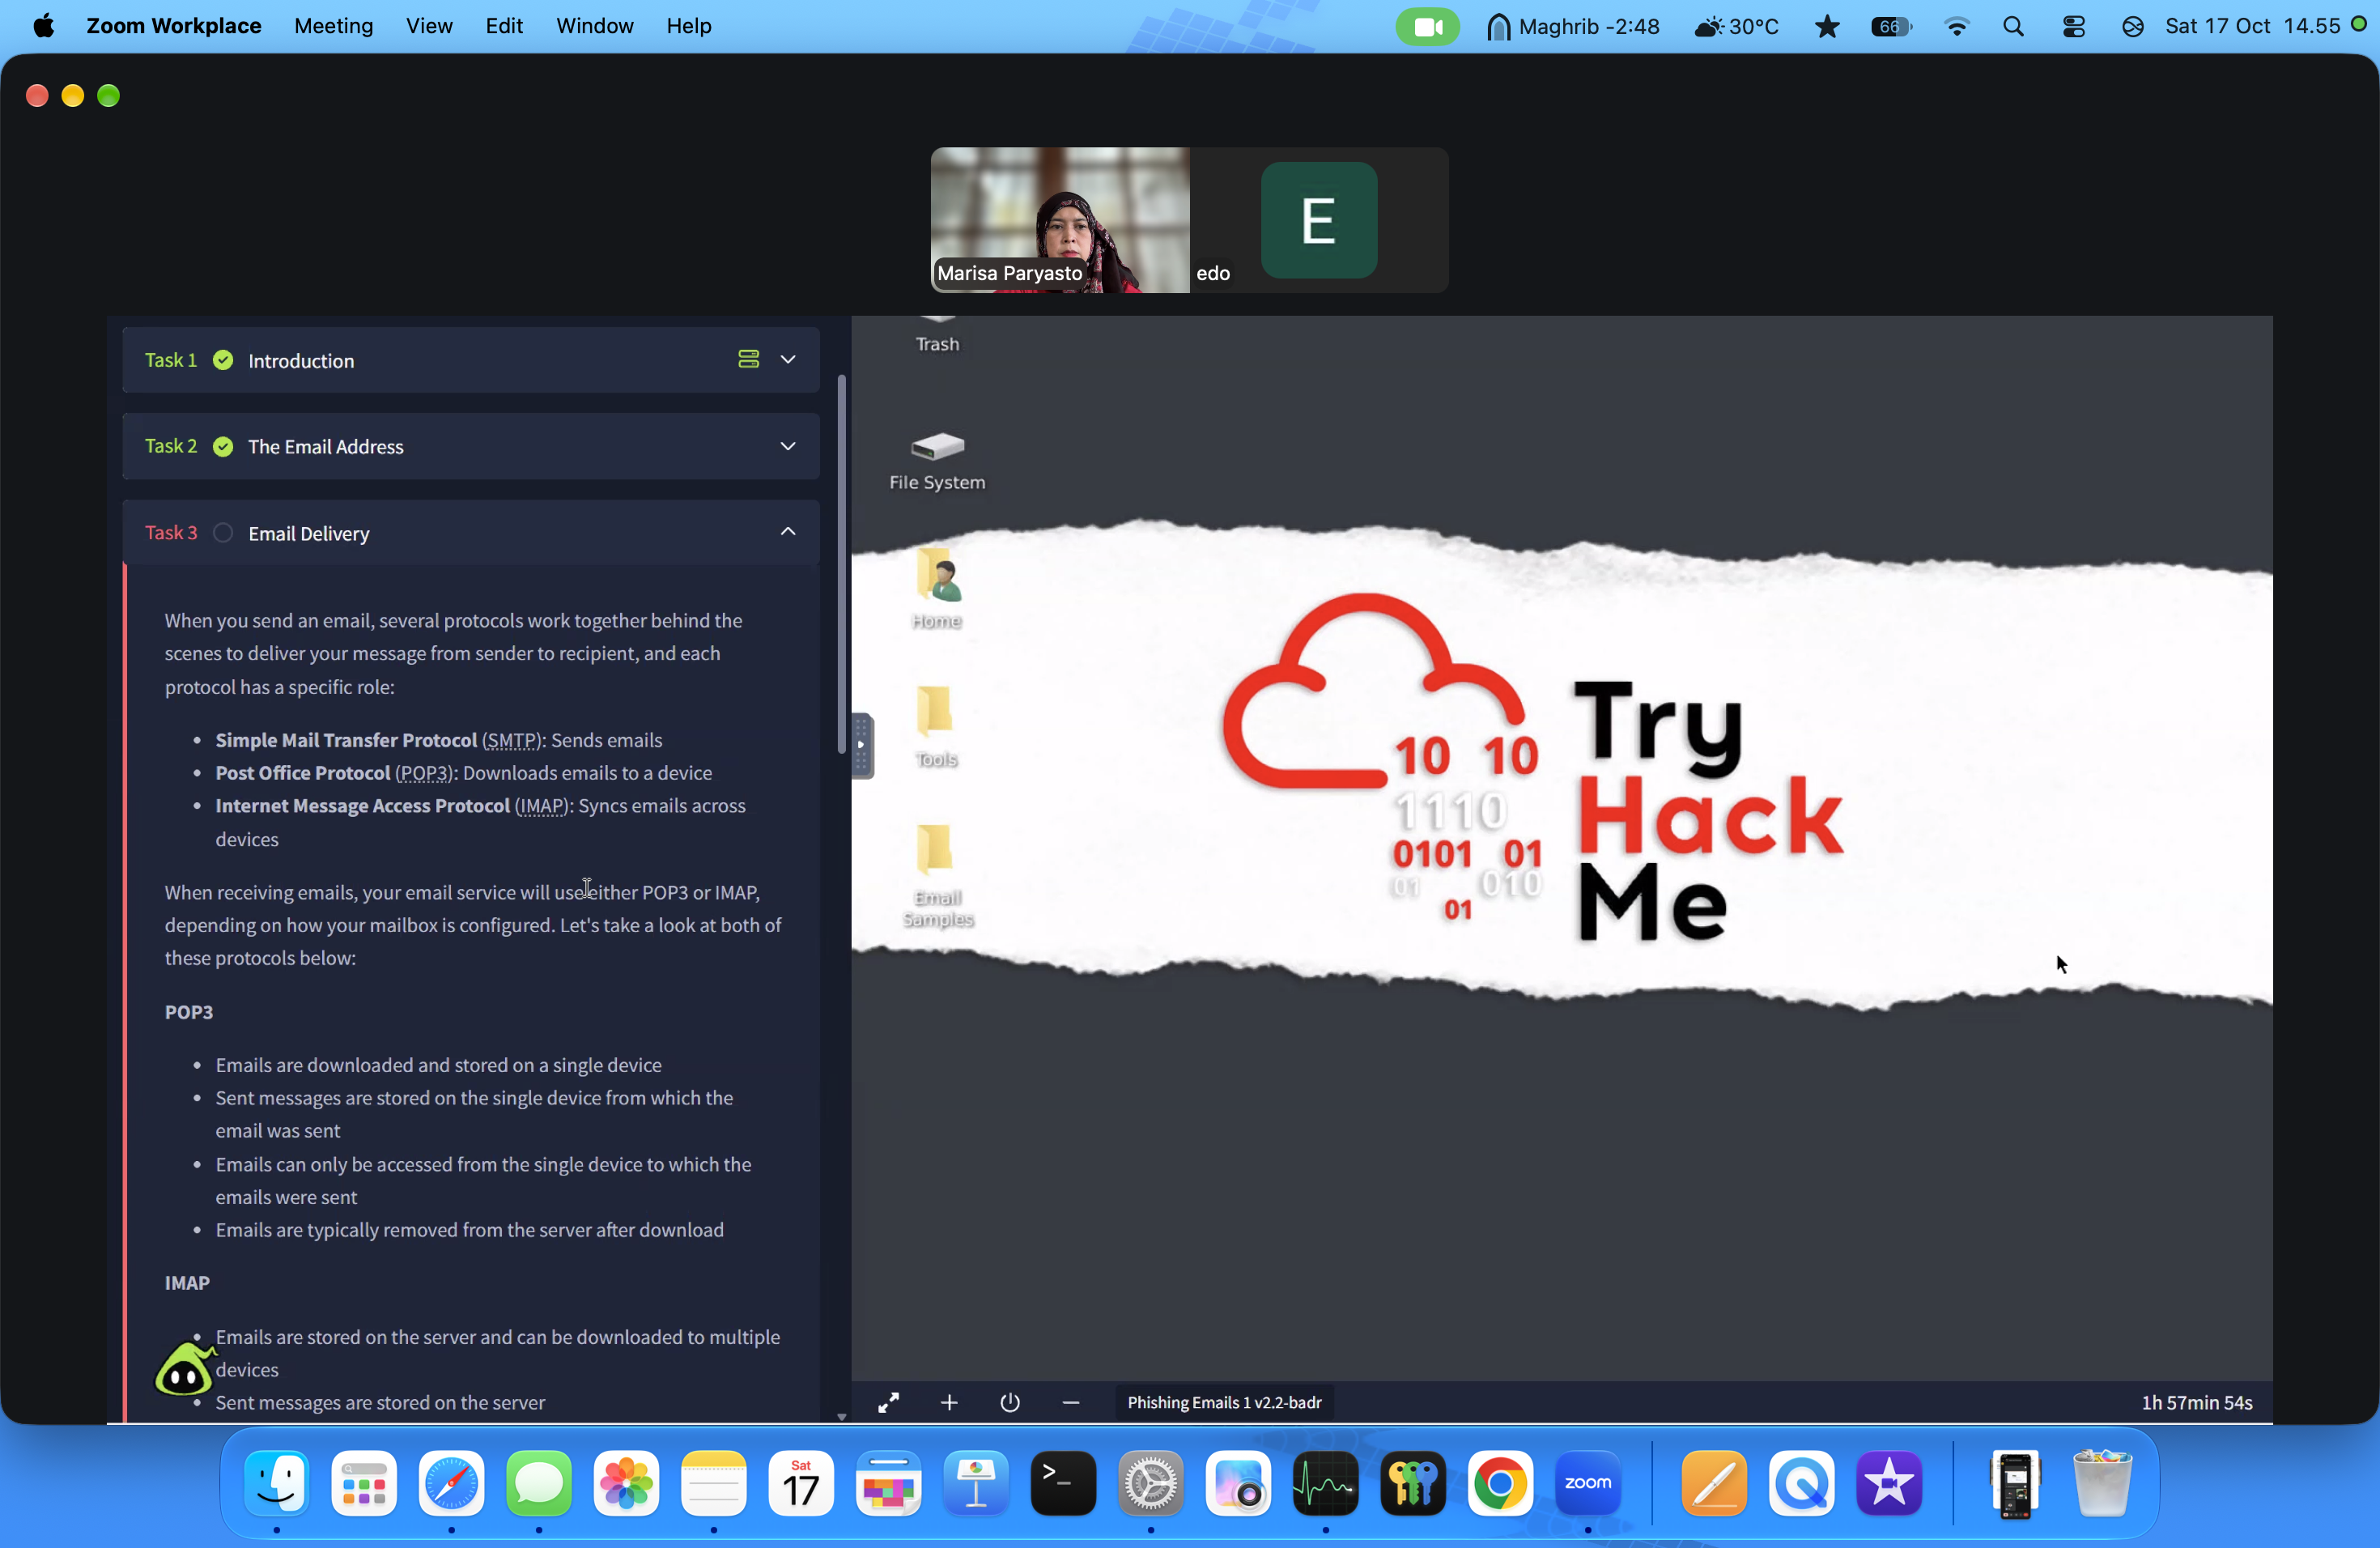The image size is (2380, 1548).
Task: Click the 1h 57min 54s remaining-time text
Action: [2197, 1403]
